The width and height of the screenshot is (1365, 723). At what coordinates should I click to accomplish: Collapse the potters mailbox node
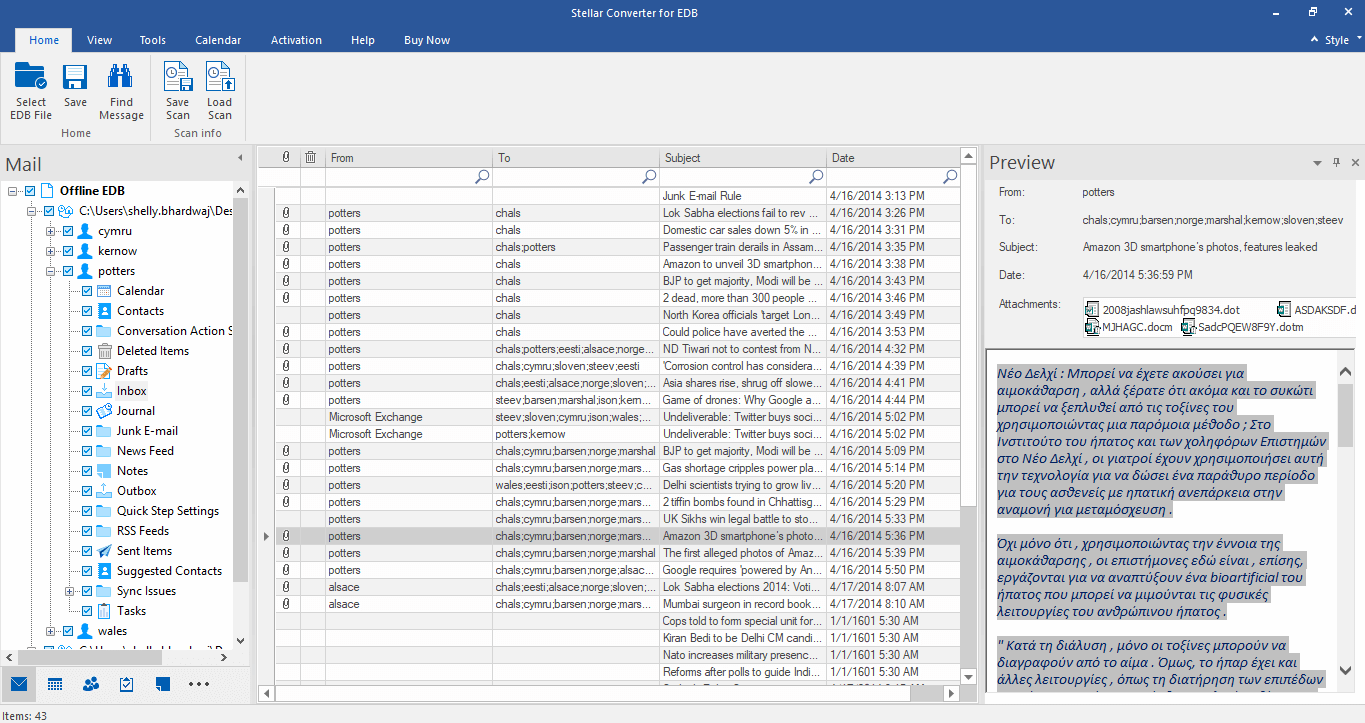(x=51, y=271)
